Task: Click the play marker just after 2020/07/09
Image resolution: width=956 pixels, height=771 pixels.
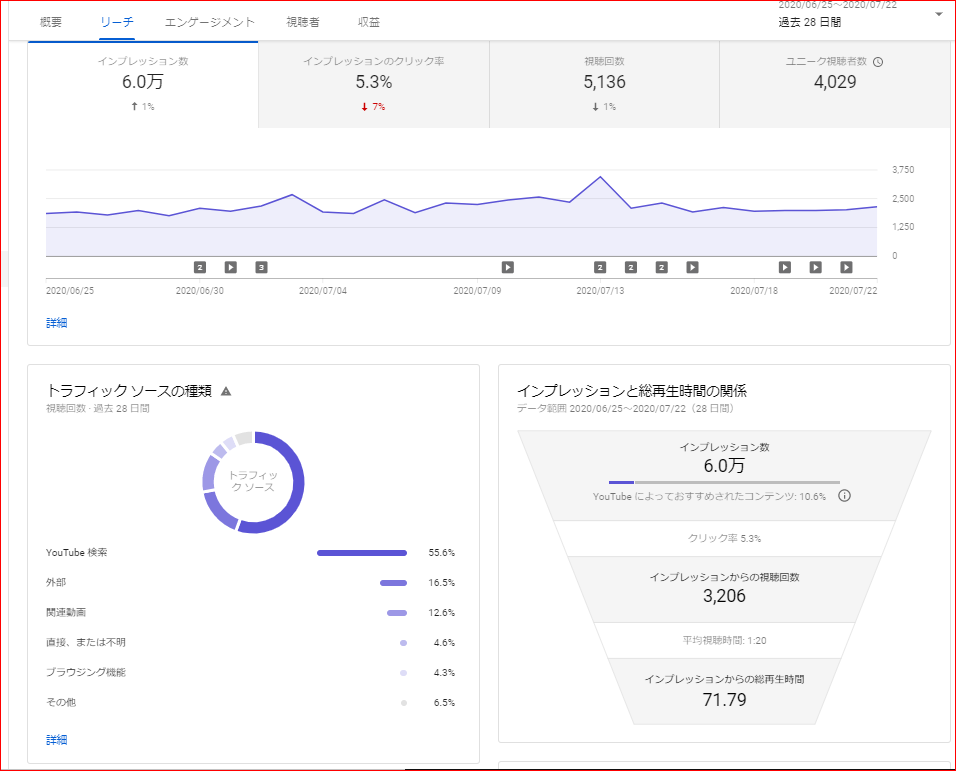Action: pyautogui.click(x=508, y=267)
